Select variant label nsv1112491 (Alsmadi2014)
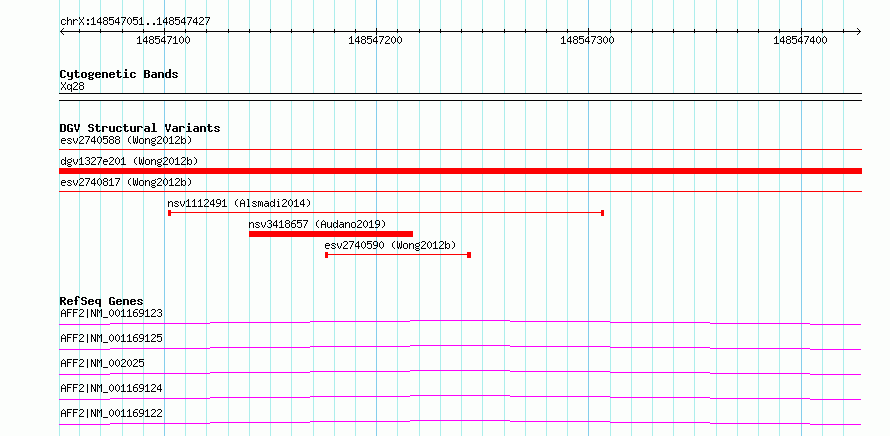The image size is (890, 436). tap(239, 203)
